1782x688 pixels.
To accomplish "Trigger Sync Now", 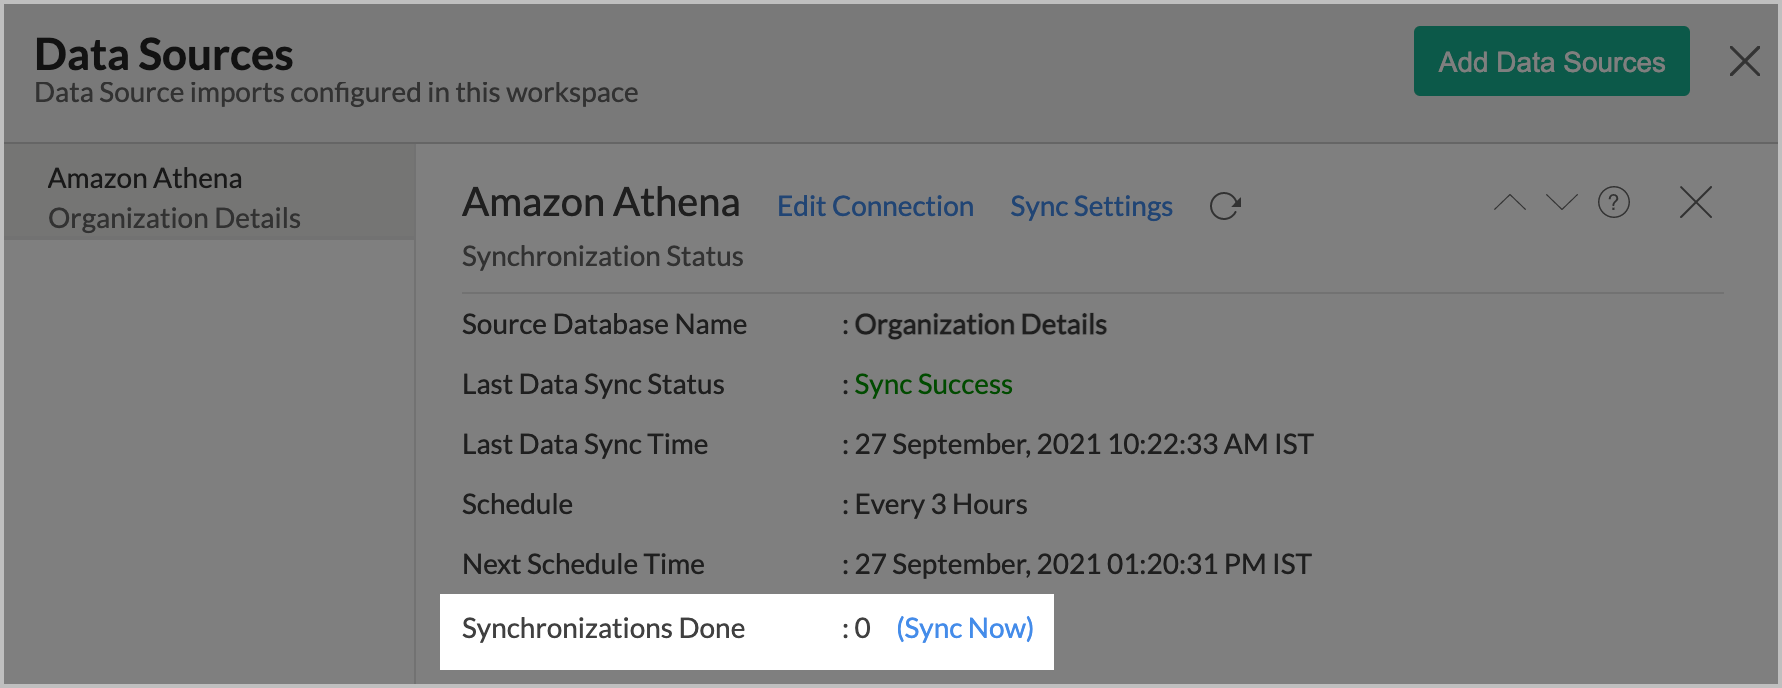I will [x=964, y=629].
